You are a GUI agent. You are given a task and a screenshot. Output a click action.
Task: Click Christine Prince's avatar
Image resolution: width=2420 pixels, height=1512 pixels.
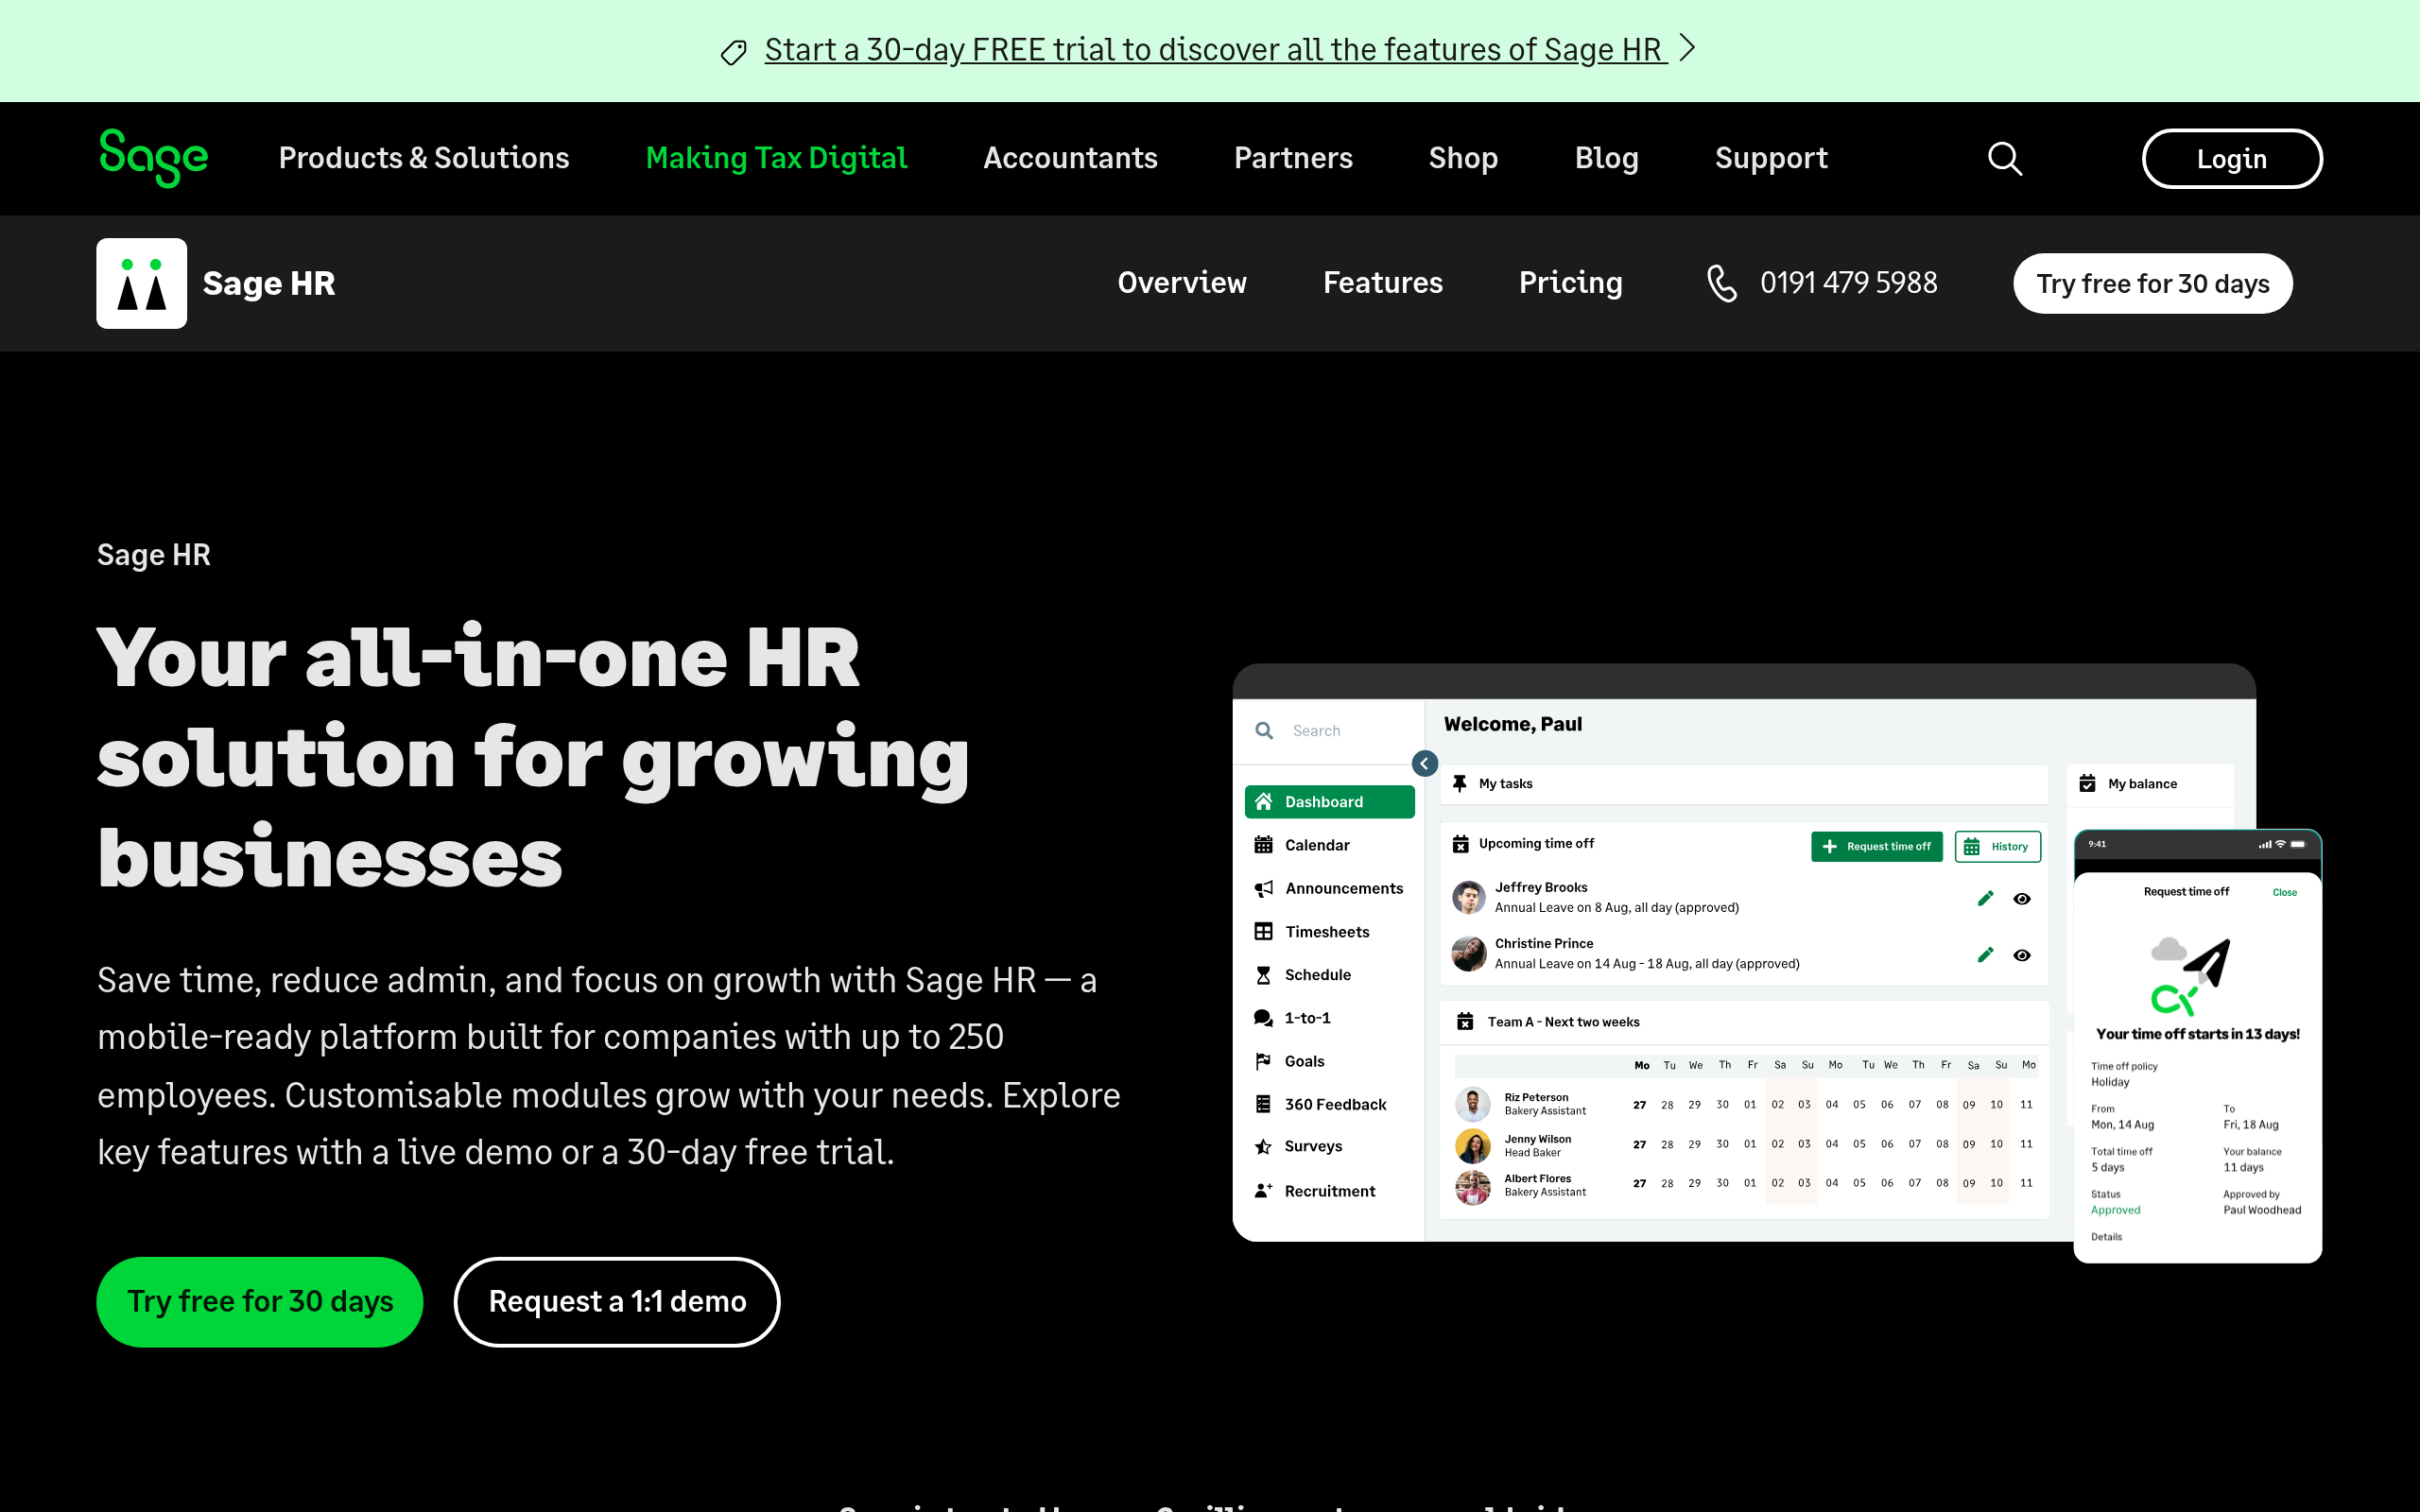[1468, 953]
